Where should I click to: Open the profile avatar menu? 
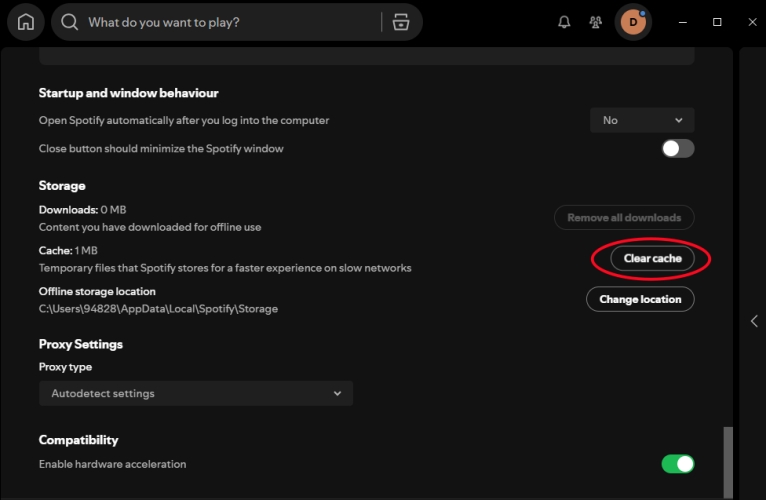click(x=633, y=22)
